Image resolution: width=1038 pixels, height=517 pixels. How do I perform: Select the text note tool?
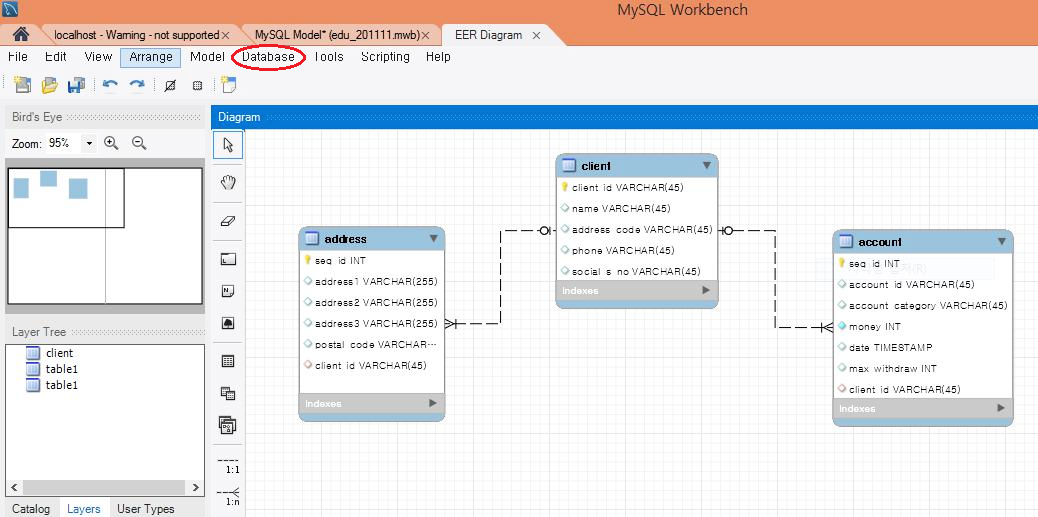point(228,291)
